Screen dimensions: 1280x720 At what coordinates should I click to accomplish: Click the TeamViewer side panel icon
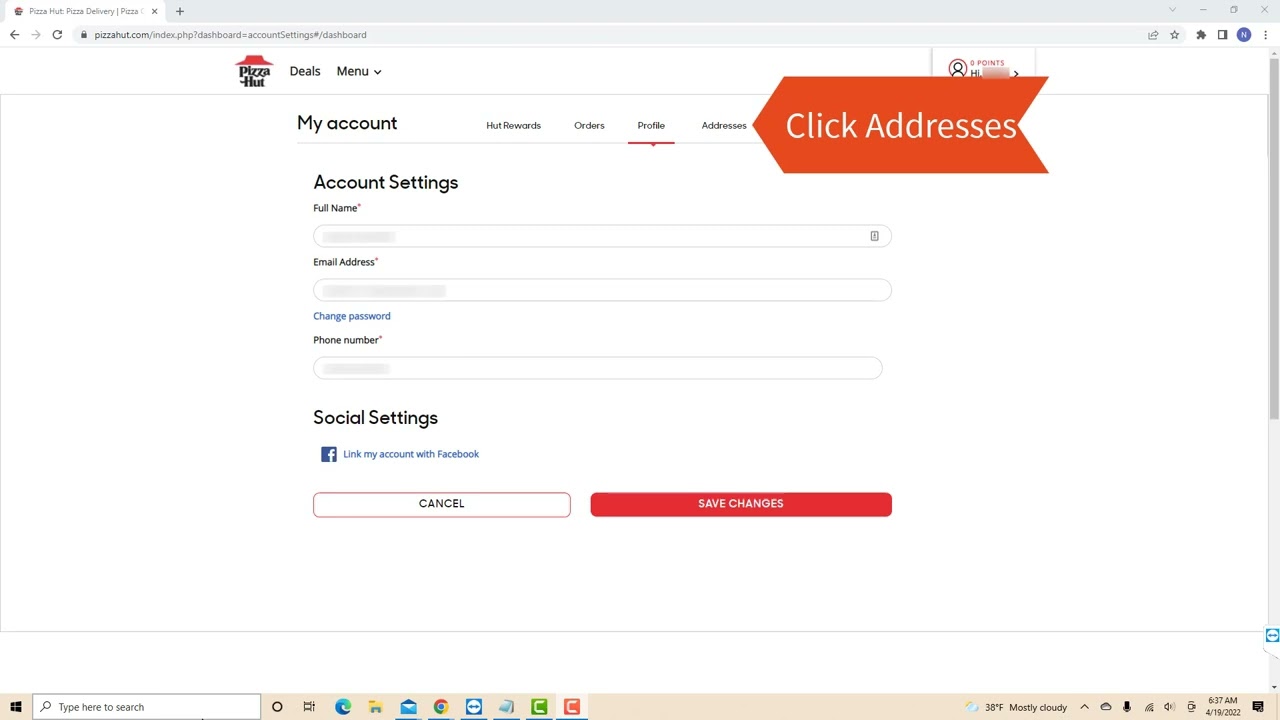tap(1272, 635)
